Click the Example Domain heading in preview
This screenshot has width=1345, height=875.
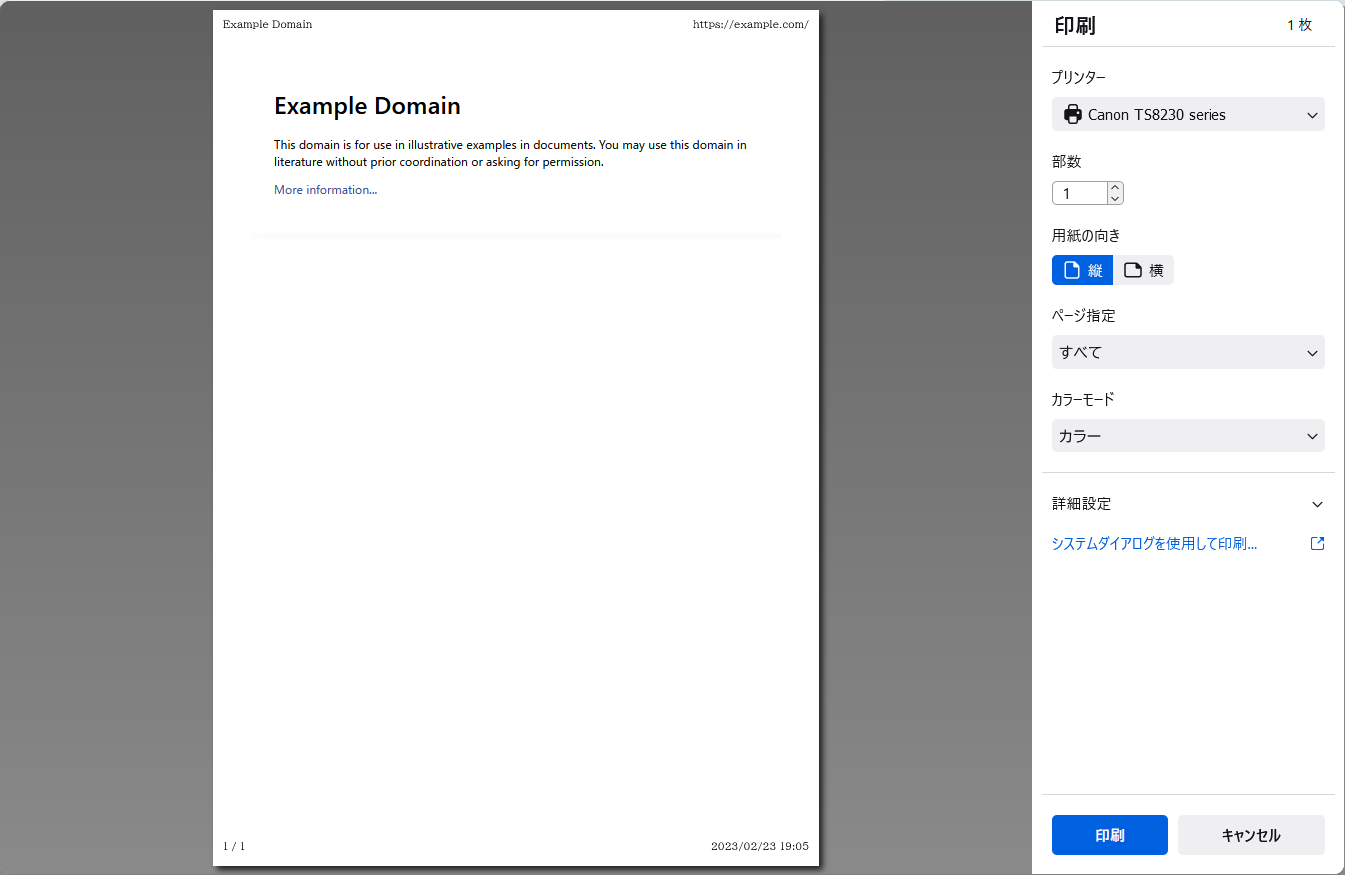[367, 106]
